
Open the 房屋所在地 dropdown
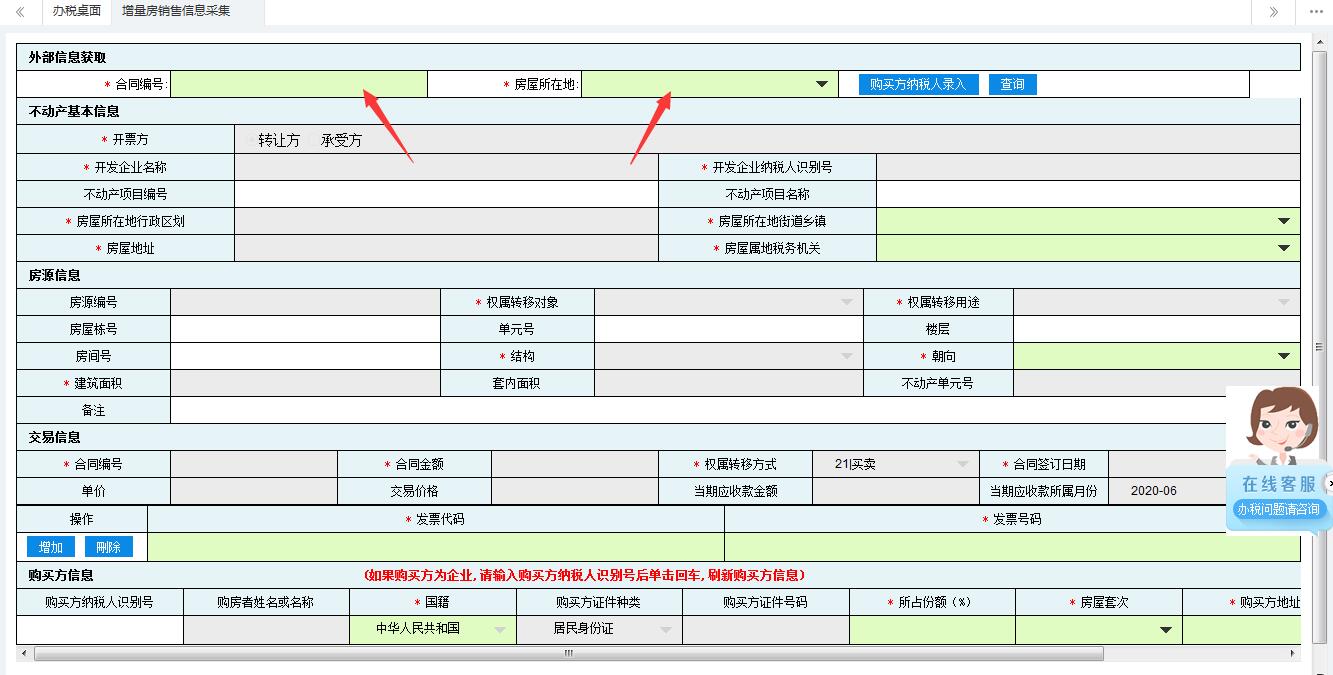[822, 84]
